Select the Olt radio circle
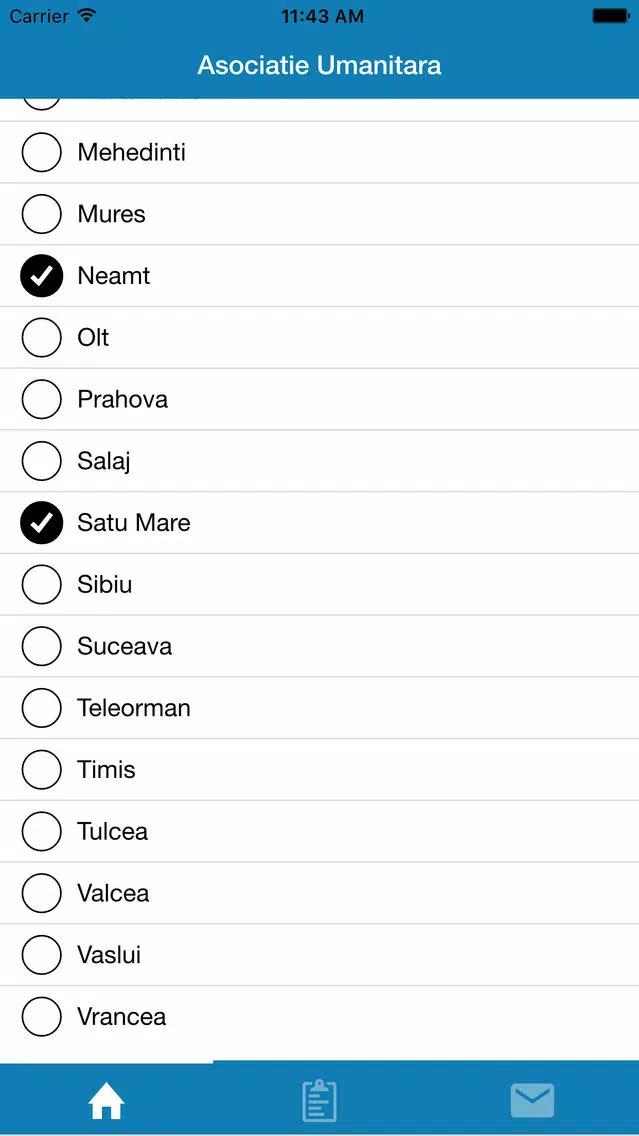This screenshot has width=639, height=1136. pyautogui.click(x=41, y=338)
